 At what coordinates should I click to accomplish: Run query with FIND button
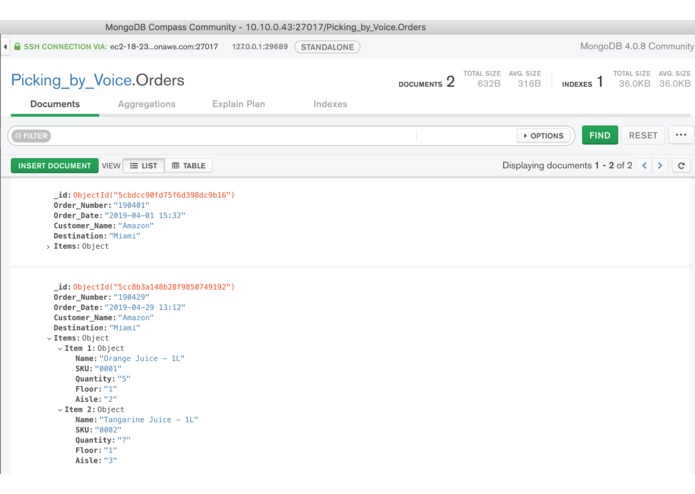point(600,135)
